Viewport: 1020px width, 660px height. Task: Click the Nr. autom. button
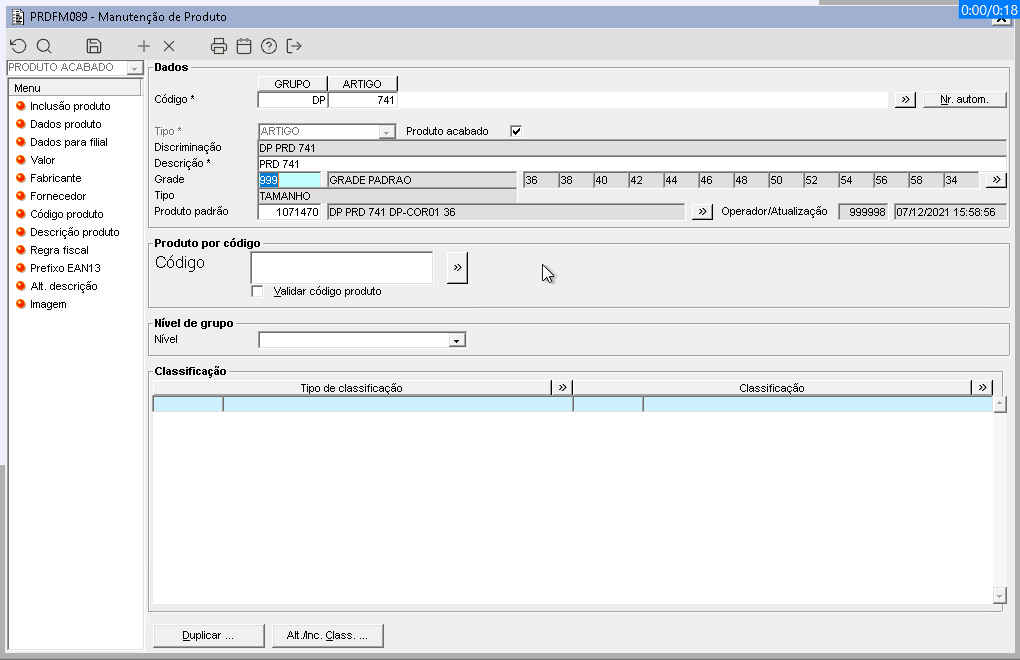pyautogui.click(x=964, y=99)
